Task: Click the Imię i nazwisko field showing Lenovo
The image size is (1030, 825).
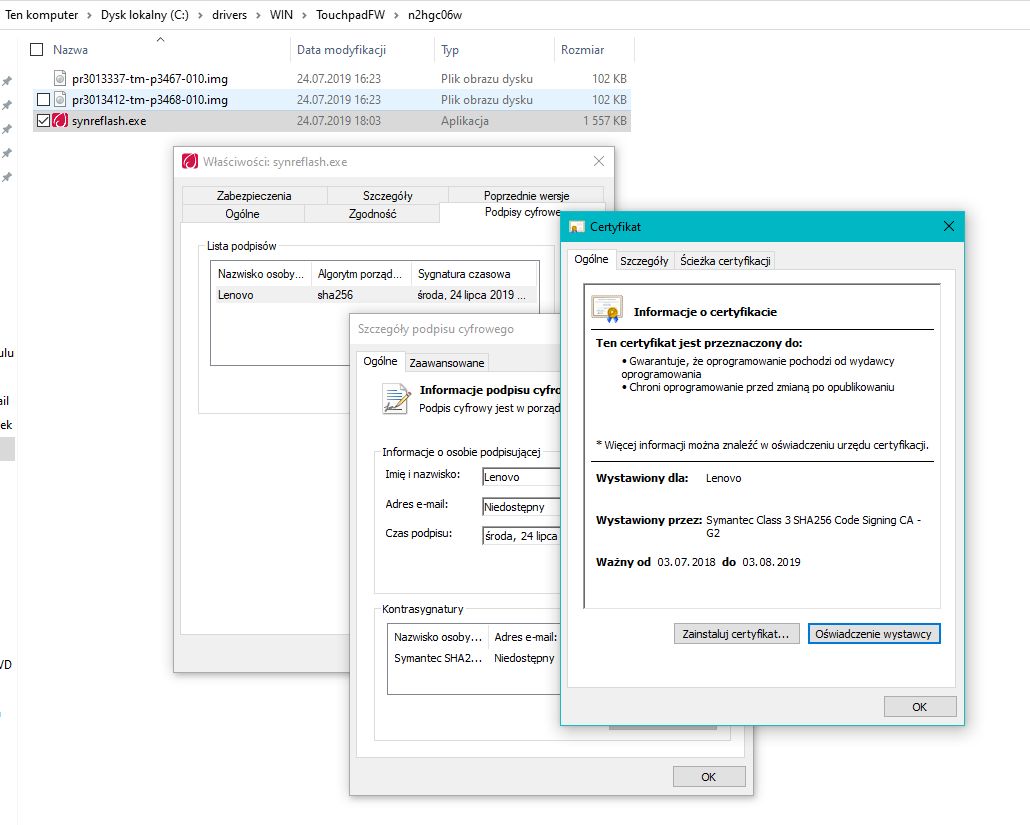Action: [x=522, y=477]
